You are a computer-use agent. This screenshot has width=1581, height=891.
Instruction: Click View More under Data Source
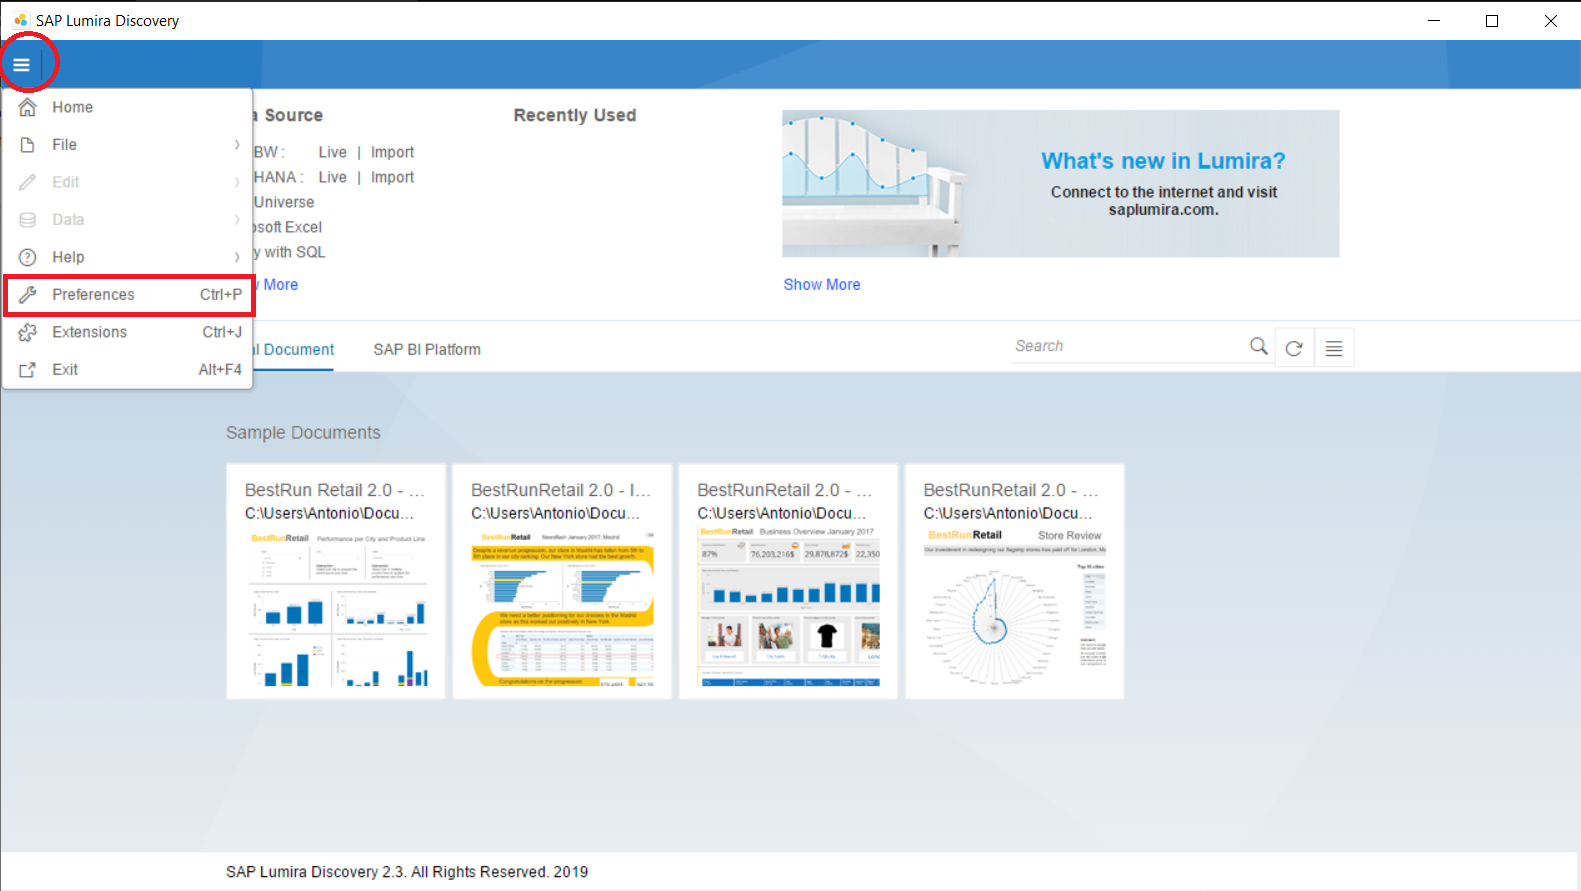(277, 284)
